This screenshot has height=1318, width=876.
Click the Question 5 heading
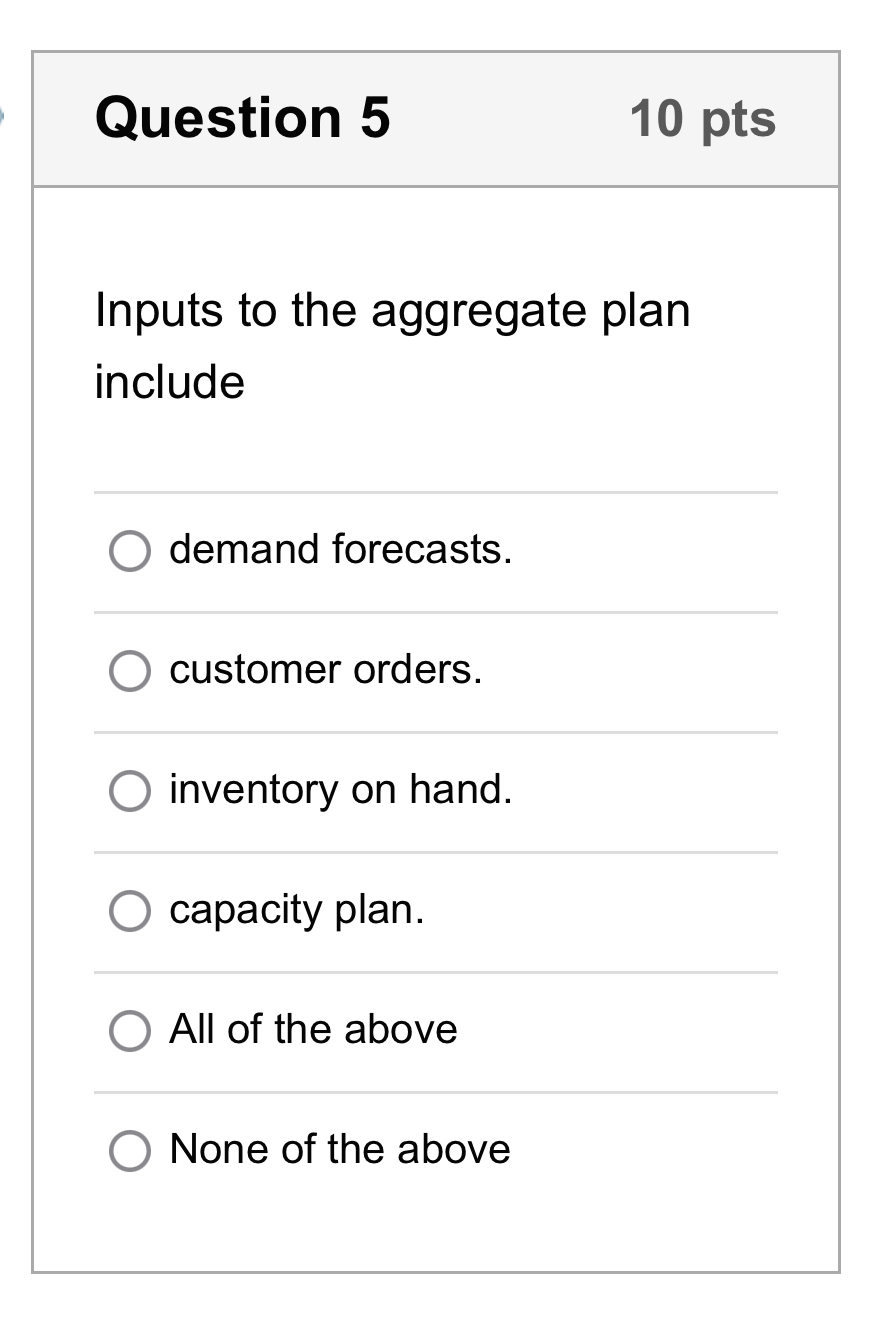click(243, 117)
